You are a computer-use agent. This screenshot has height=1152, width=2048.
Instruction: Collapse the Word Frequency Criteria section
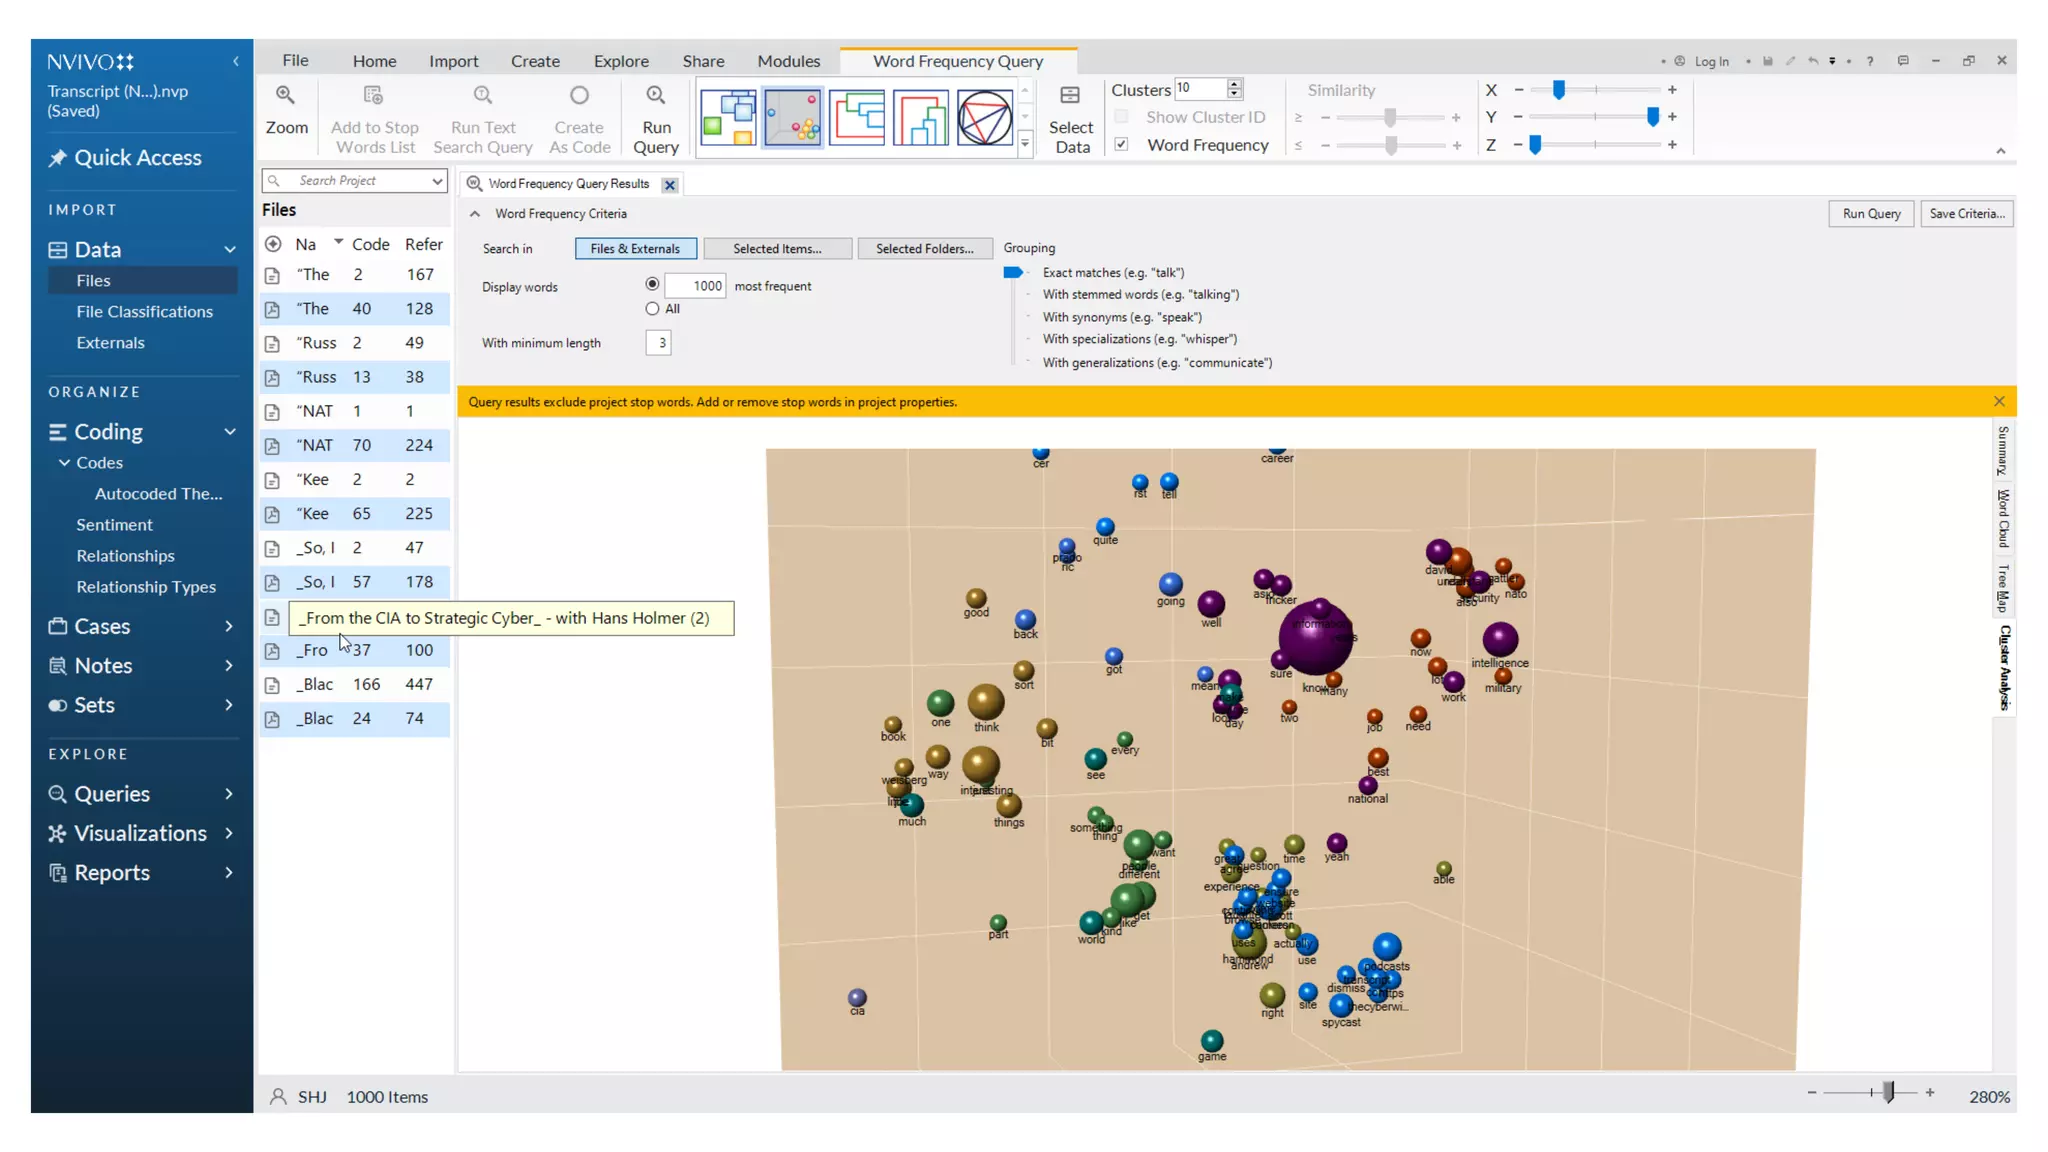(x=475, y=214)
